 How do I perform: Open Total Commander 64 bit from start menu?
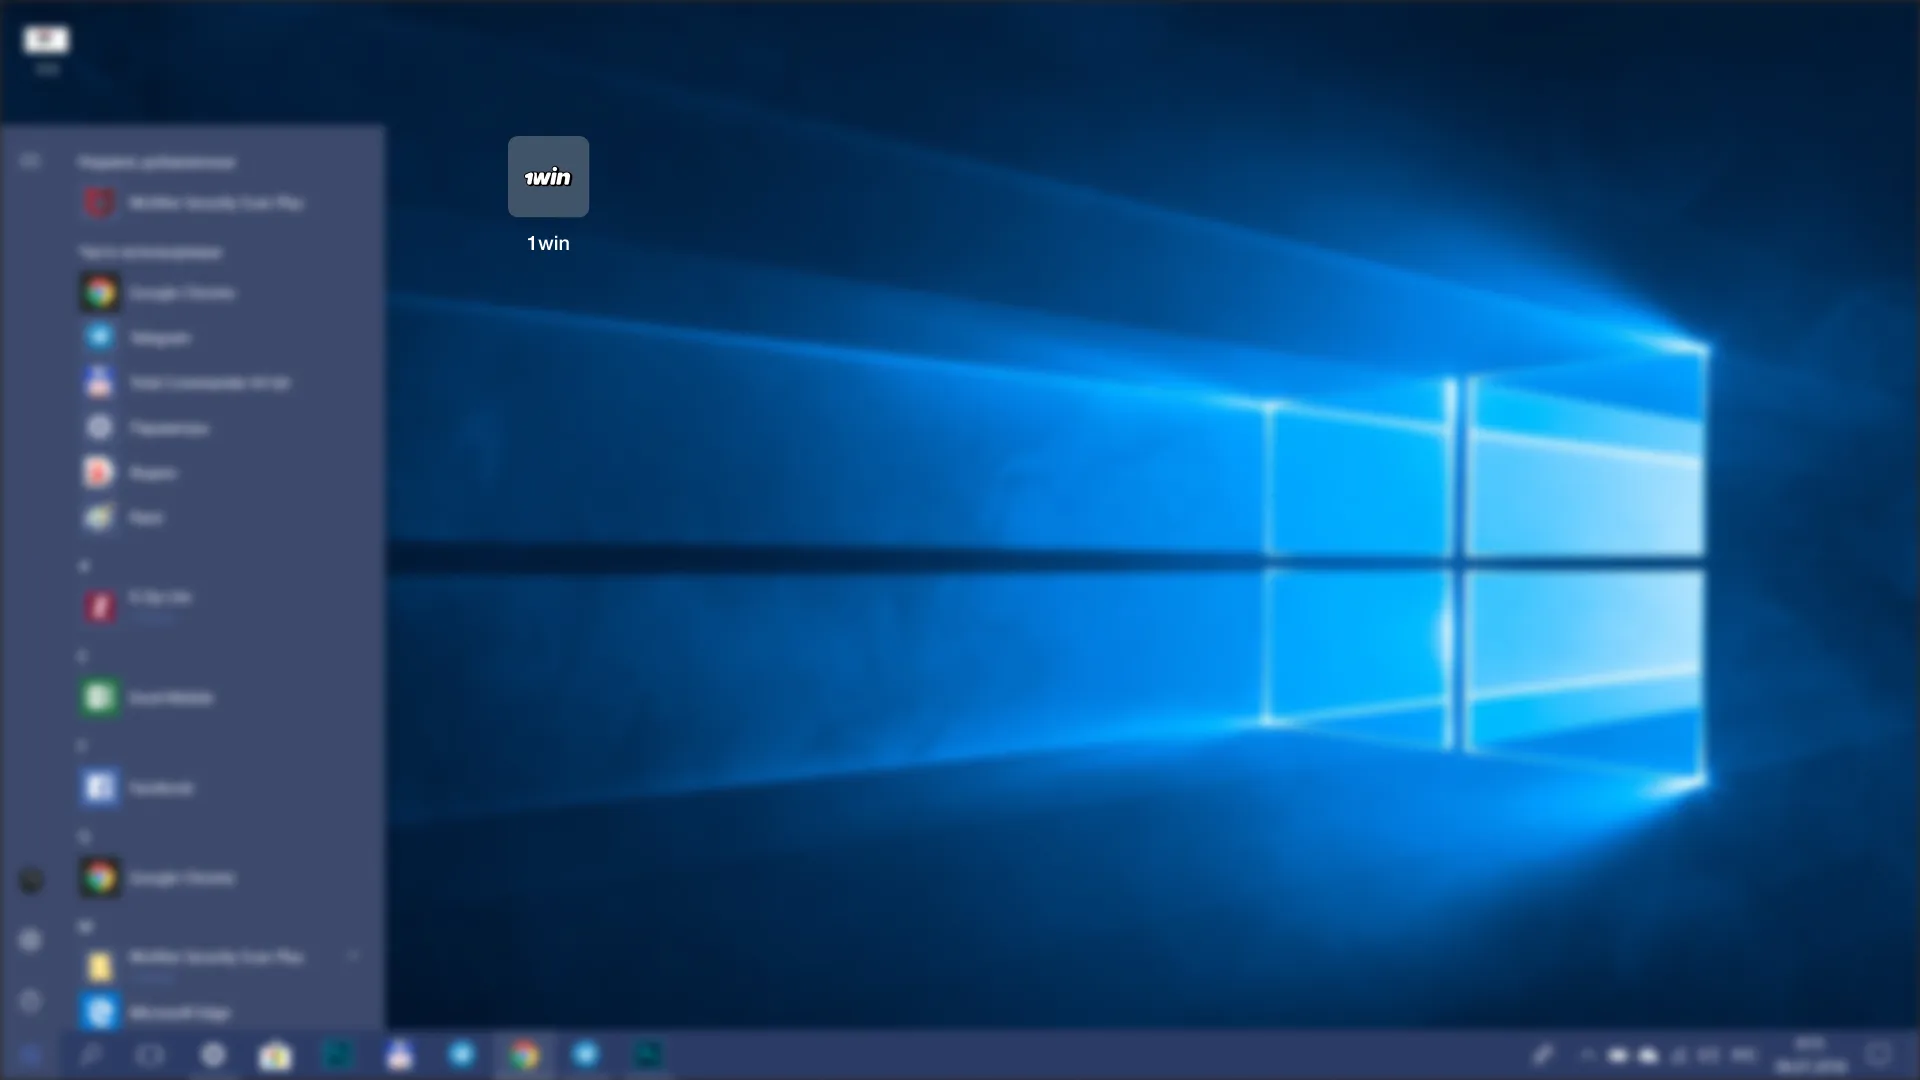[208, 383]
